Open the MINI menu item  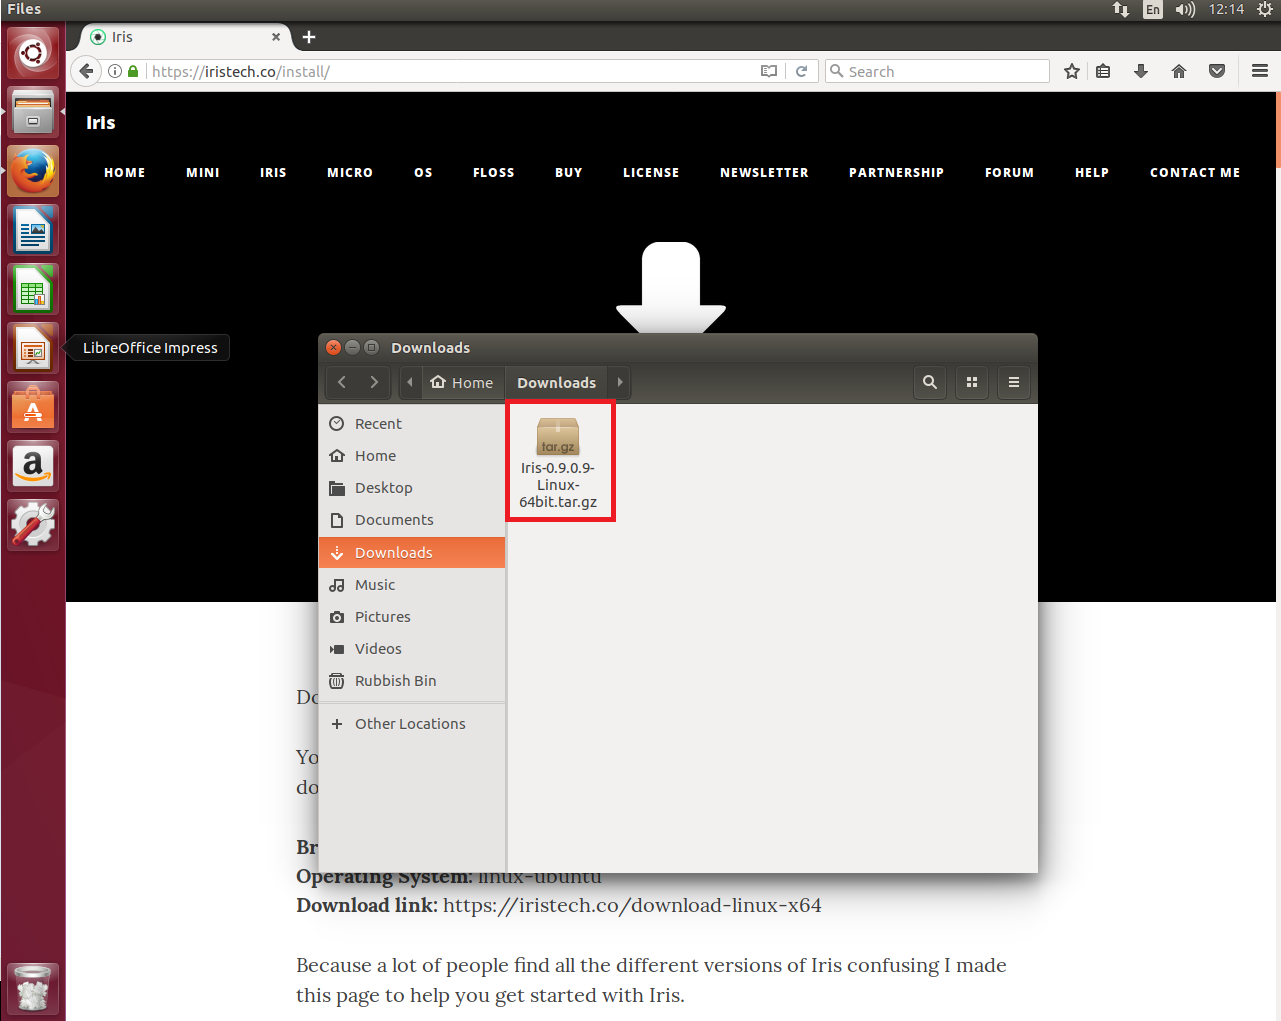tap(203, 173)
